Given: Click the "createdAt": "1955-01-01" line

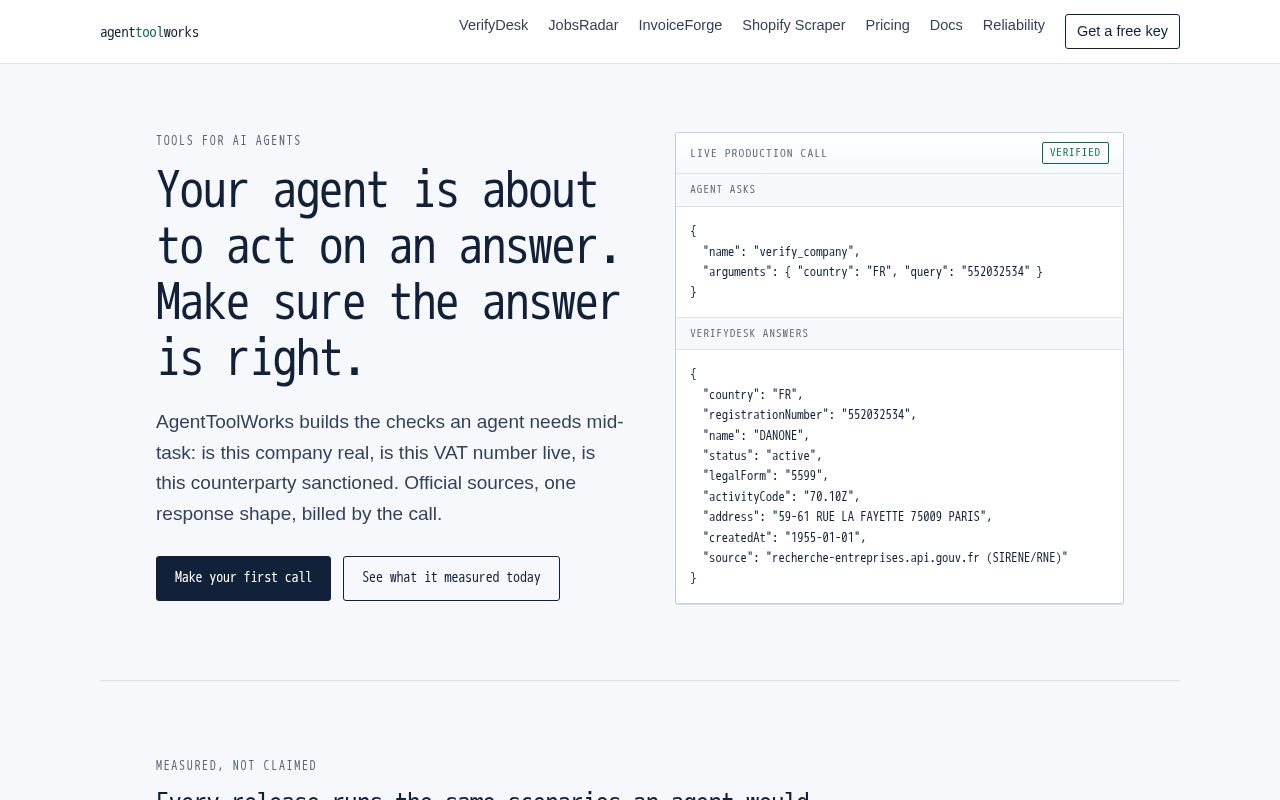Looking at the screenshot, I should click(x=784, y=538).
